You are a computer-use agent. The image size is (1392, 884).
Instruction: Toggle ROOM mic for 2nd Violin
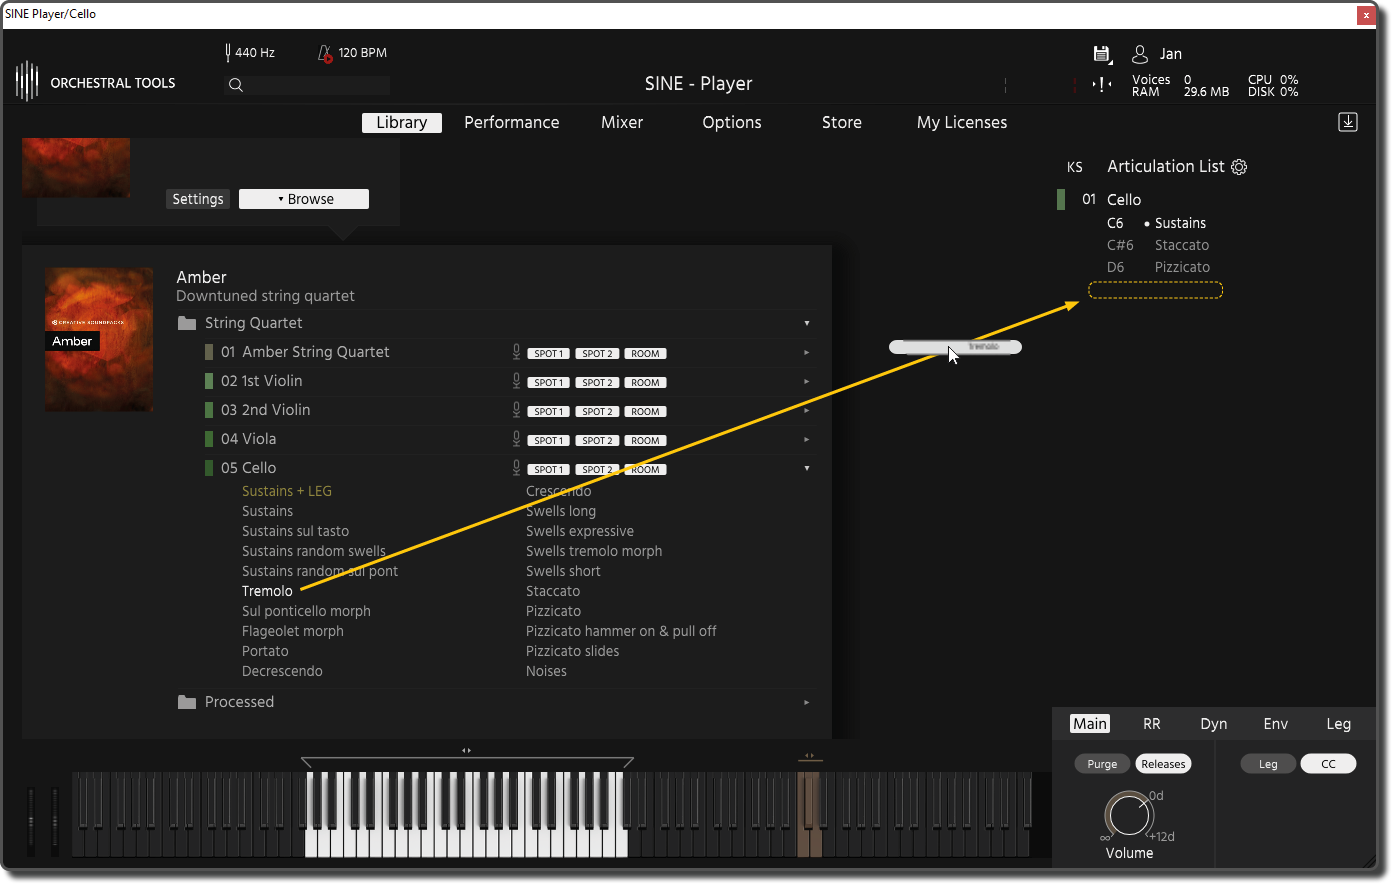[x=645, y=412]
